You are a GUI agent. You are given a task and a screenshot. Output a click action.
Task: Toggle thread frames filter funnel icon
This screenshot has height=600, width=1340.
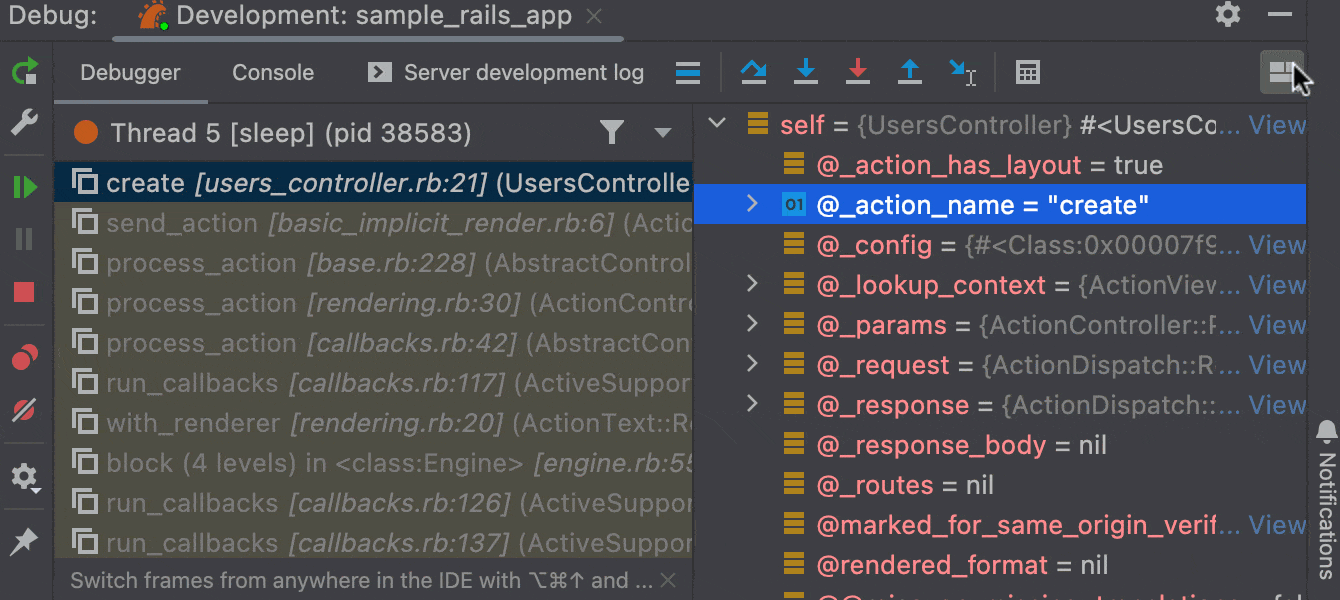click(611, 132)
